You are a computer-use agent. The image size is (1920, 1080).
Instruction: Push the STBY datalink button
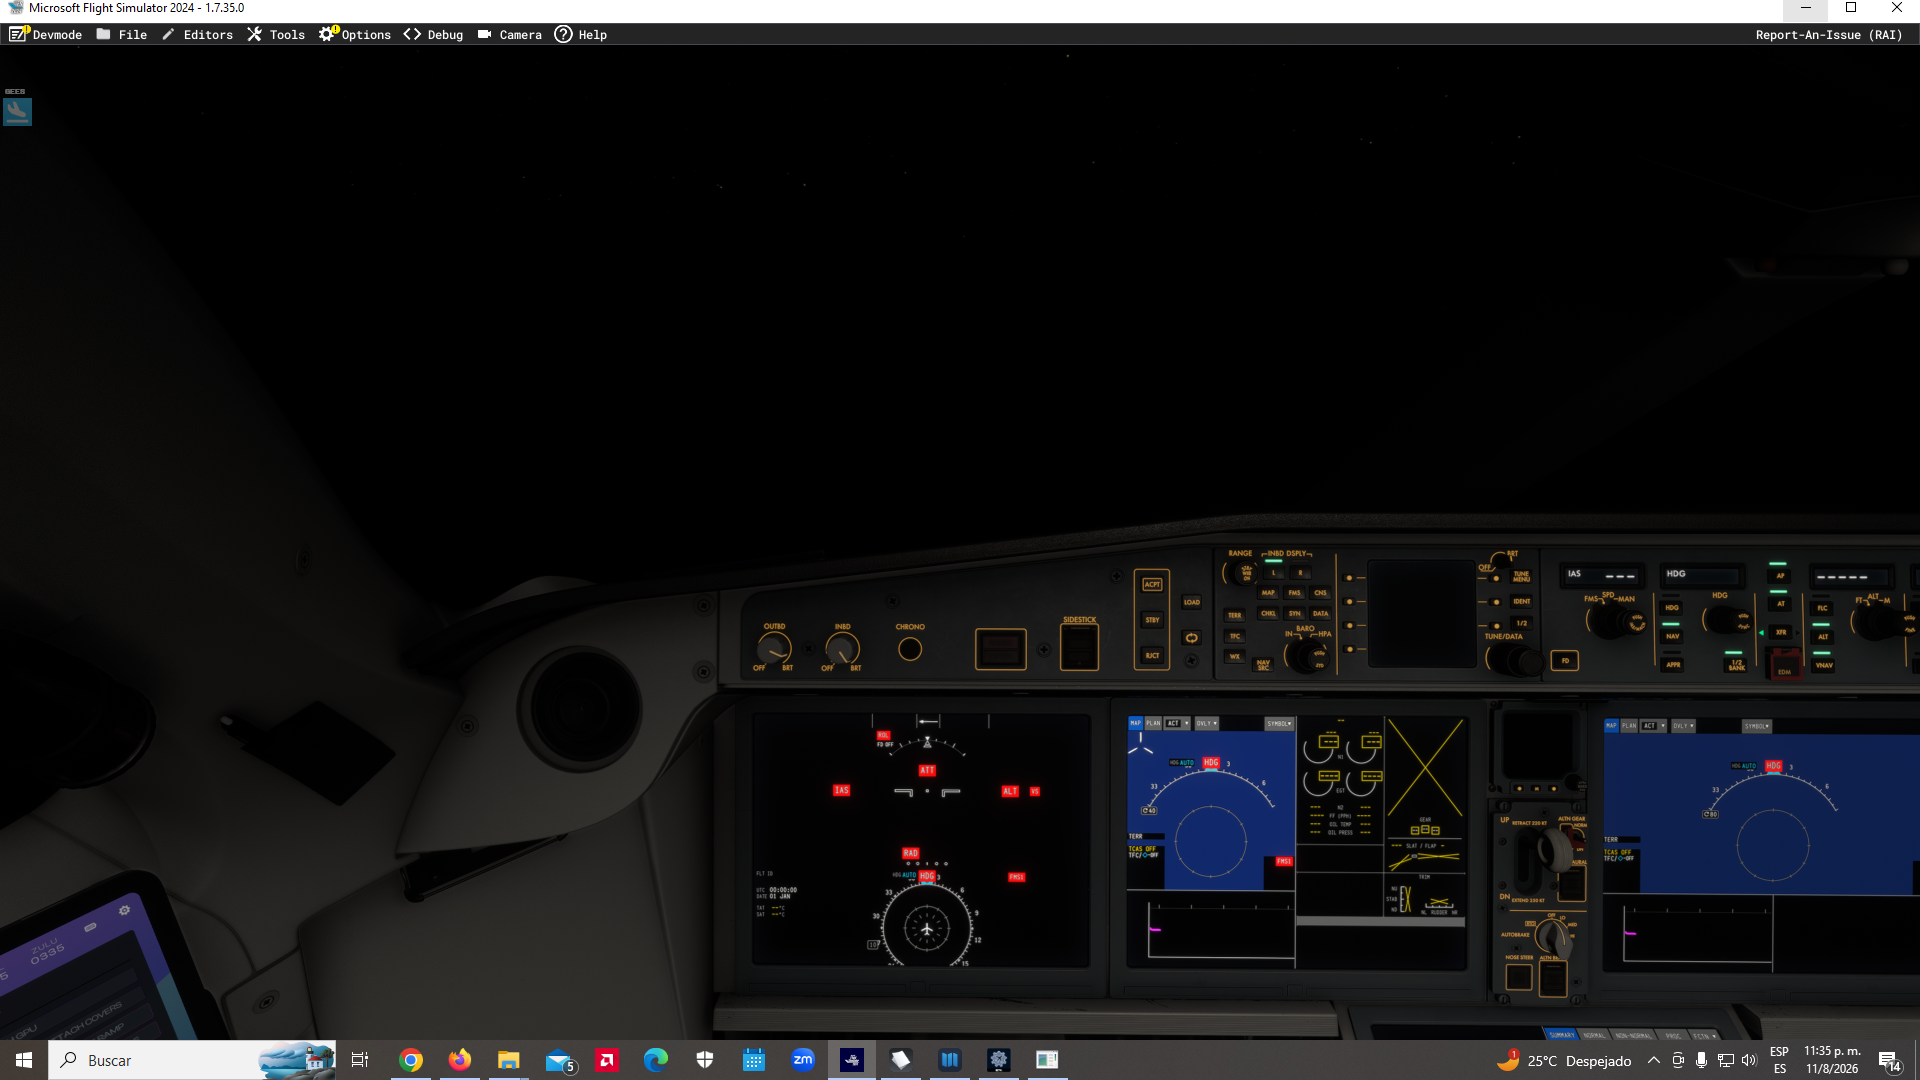coord(1152,620)
